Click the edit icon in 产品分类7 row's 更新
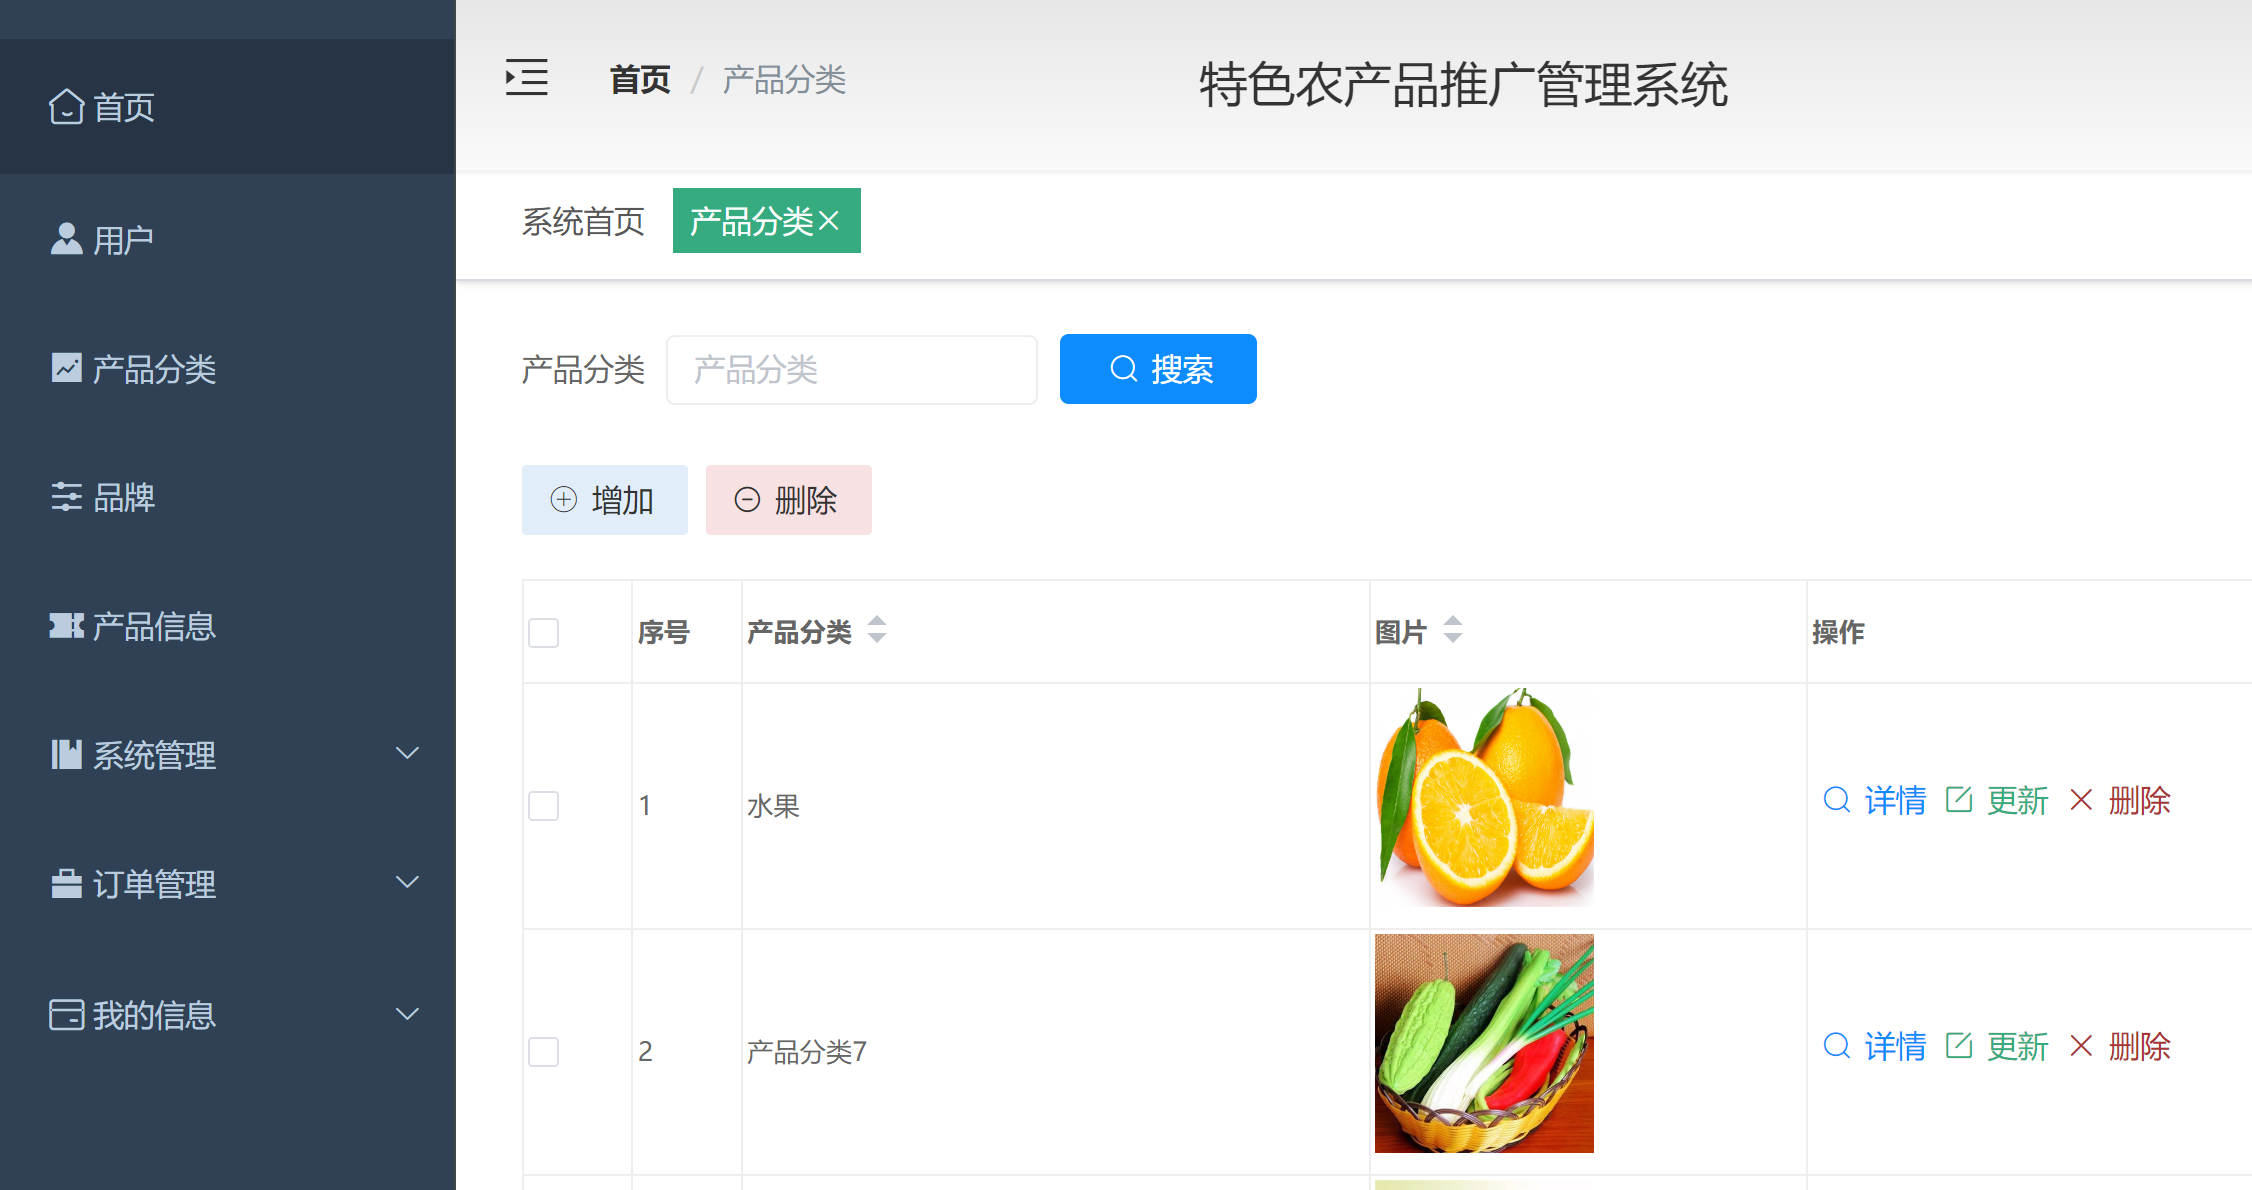The width and height of the screenshot is (2252, 1190). tap(1959, 1046)
